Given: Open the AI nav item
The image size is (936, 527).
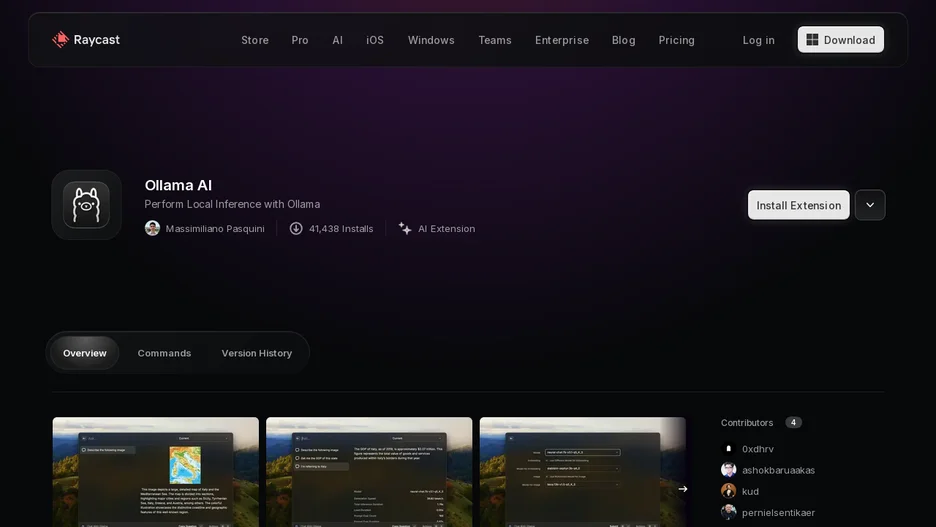Looking at the screenshot, I should [337, 40].
